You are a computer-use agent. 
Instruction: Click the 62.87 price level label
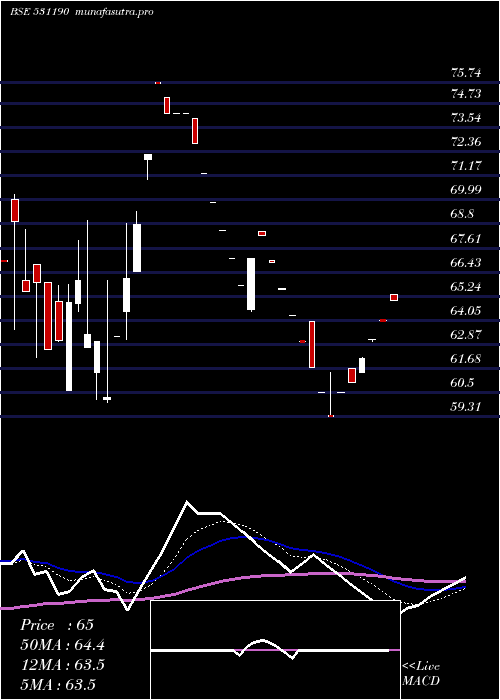[466, 335]
